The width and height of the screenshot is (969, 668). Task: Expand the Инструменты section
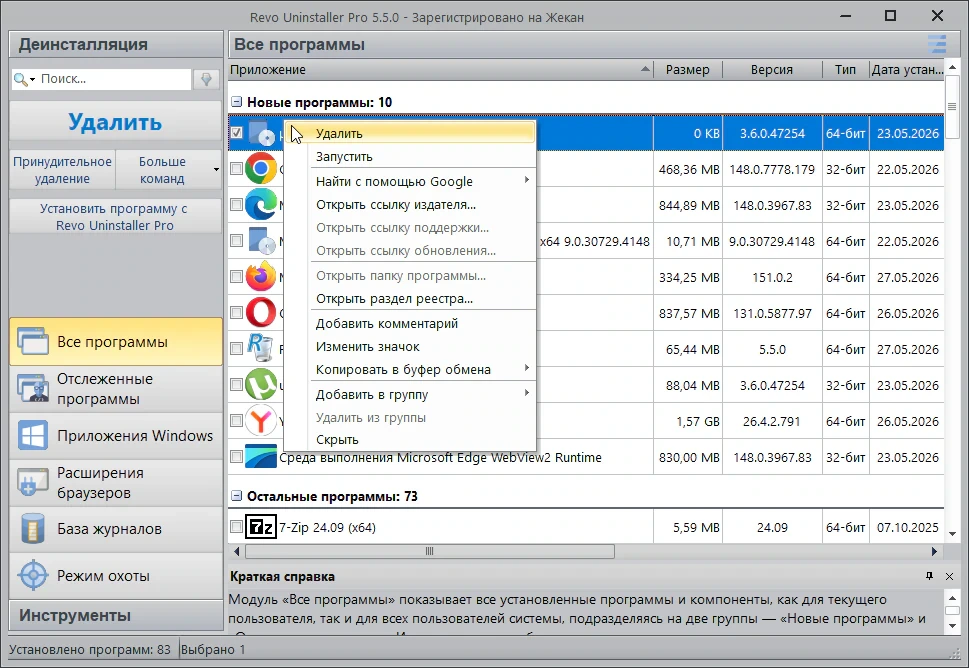116,615
